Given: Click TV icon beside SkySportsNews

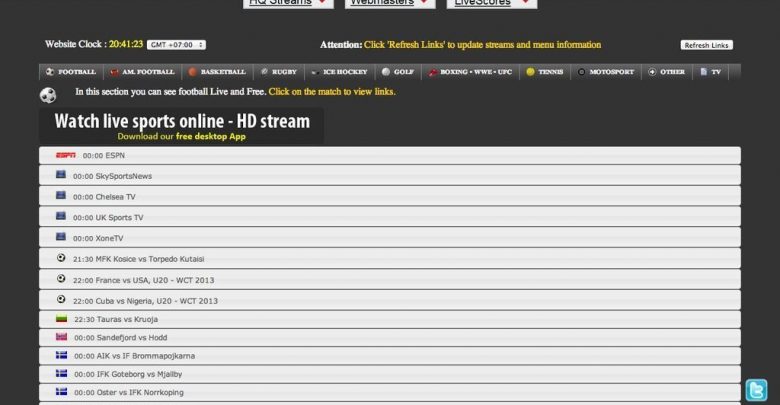Looking at the screenshot, I should 61,175.
